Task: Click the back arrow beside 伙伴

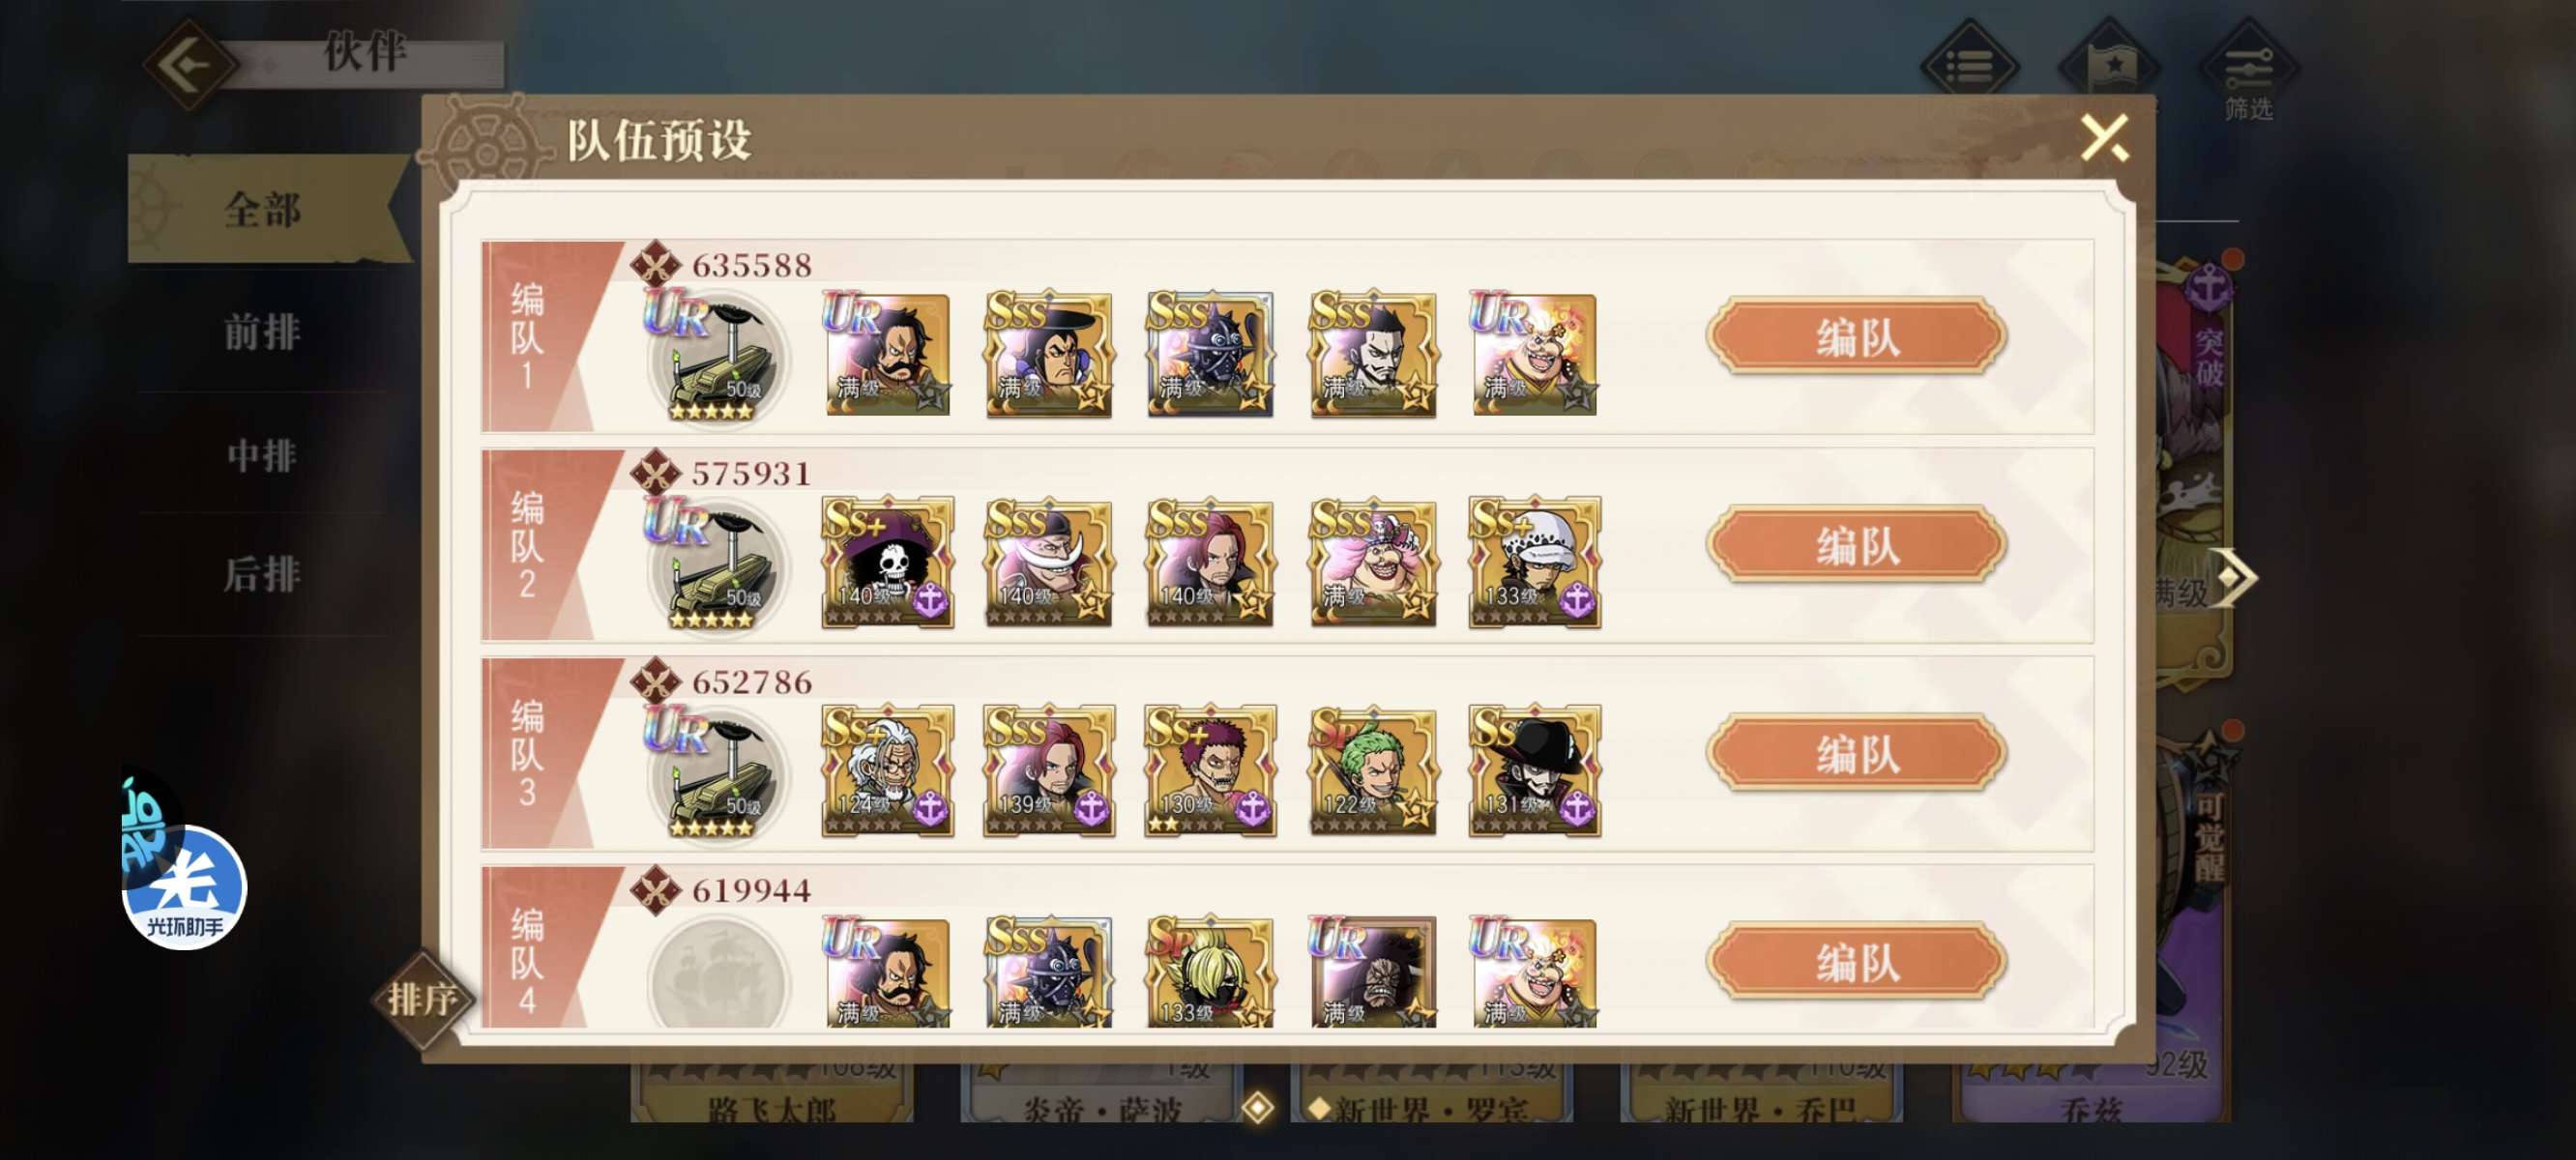Action: (189, 66)
